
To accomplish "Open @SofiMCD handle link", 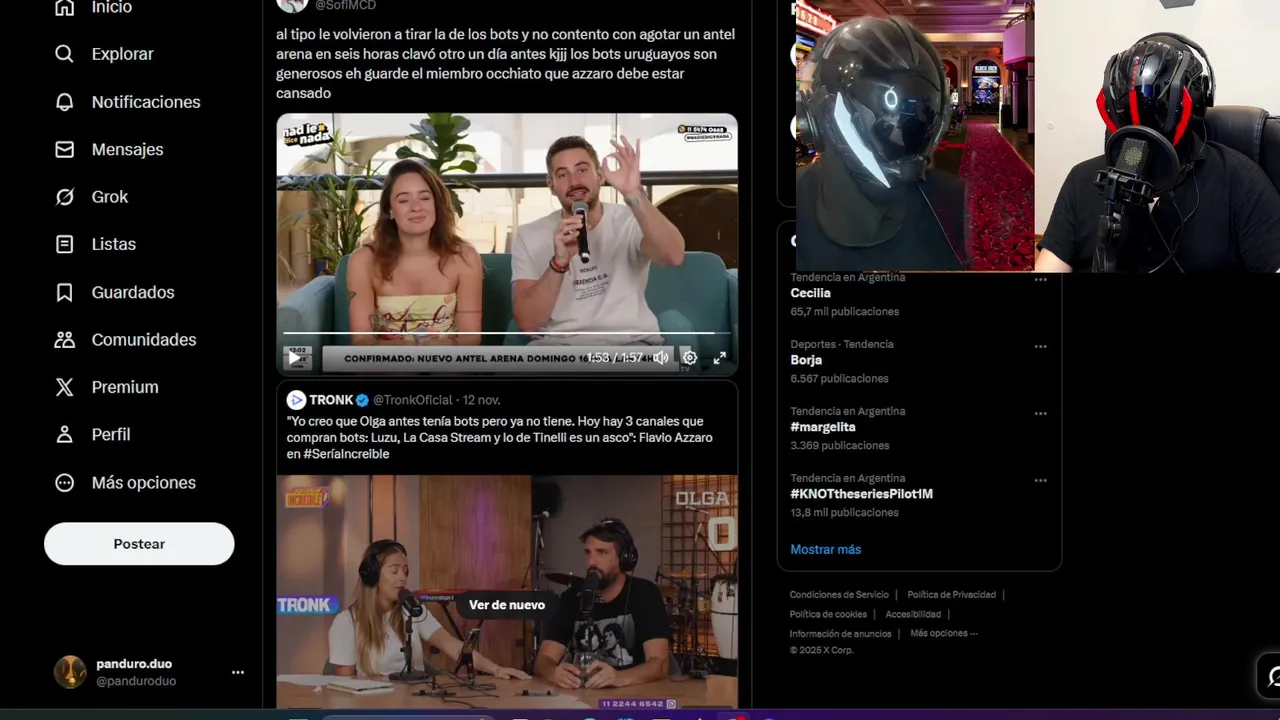I will click(345, 5).
